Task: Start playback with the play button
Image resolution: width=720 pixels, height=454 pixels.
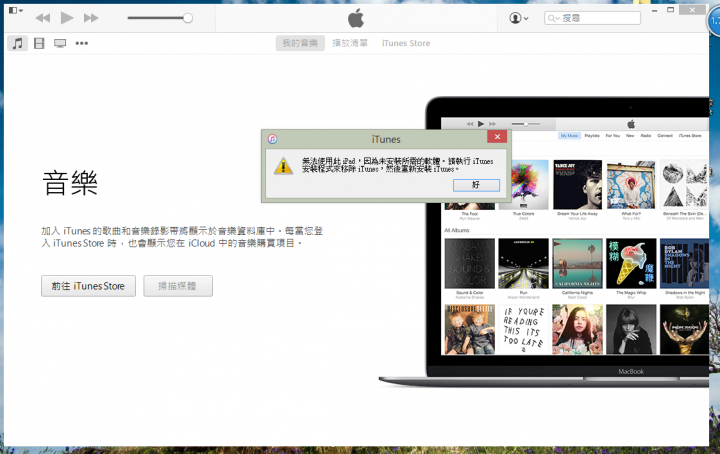Action: (67, 18)
